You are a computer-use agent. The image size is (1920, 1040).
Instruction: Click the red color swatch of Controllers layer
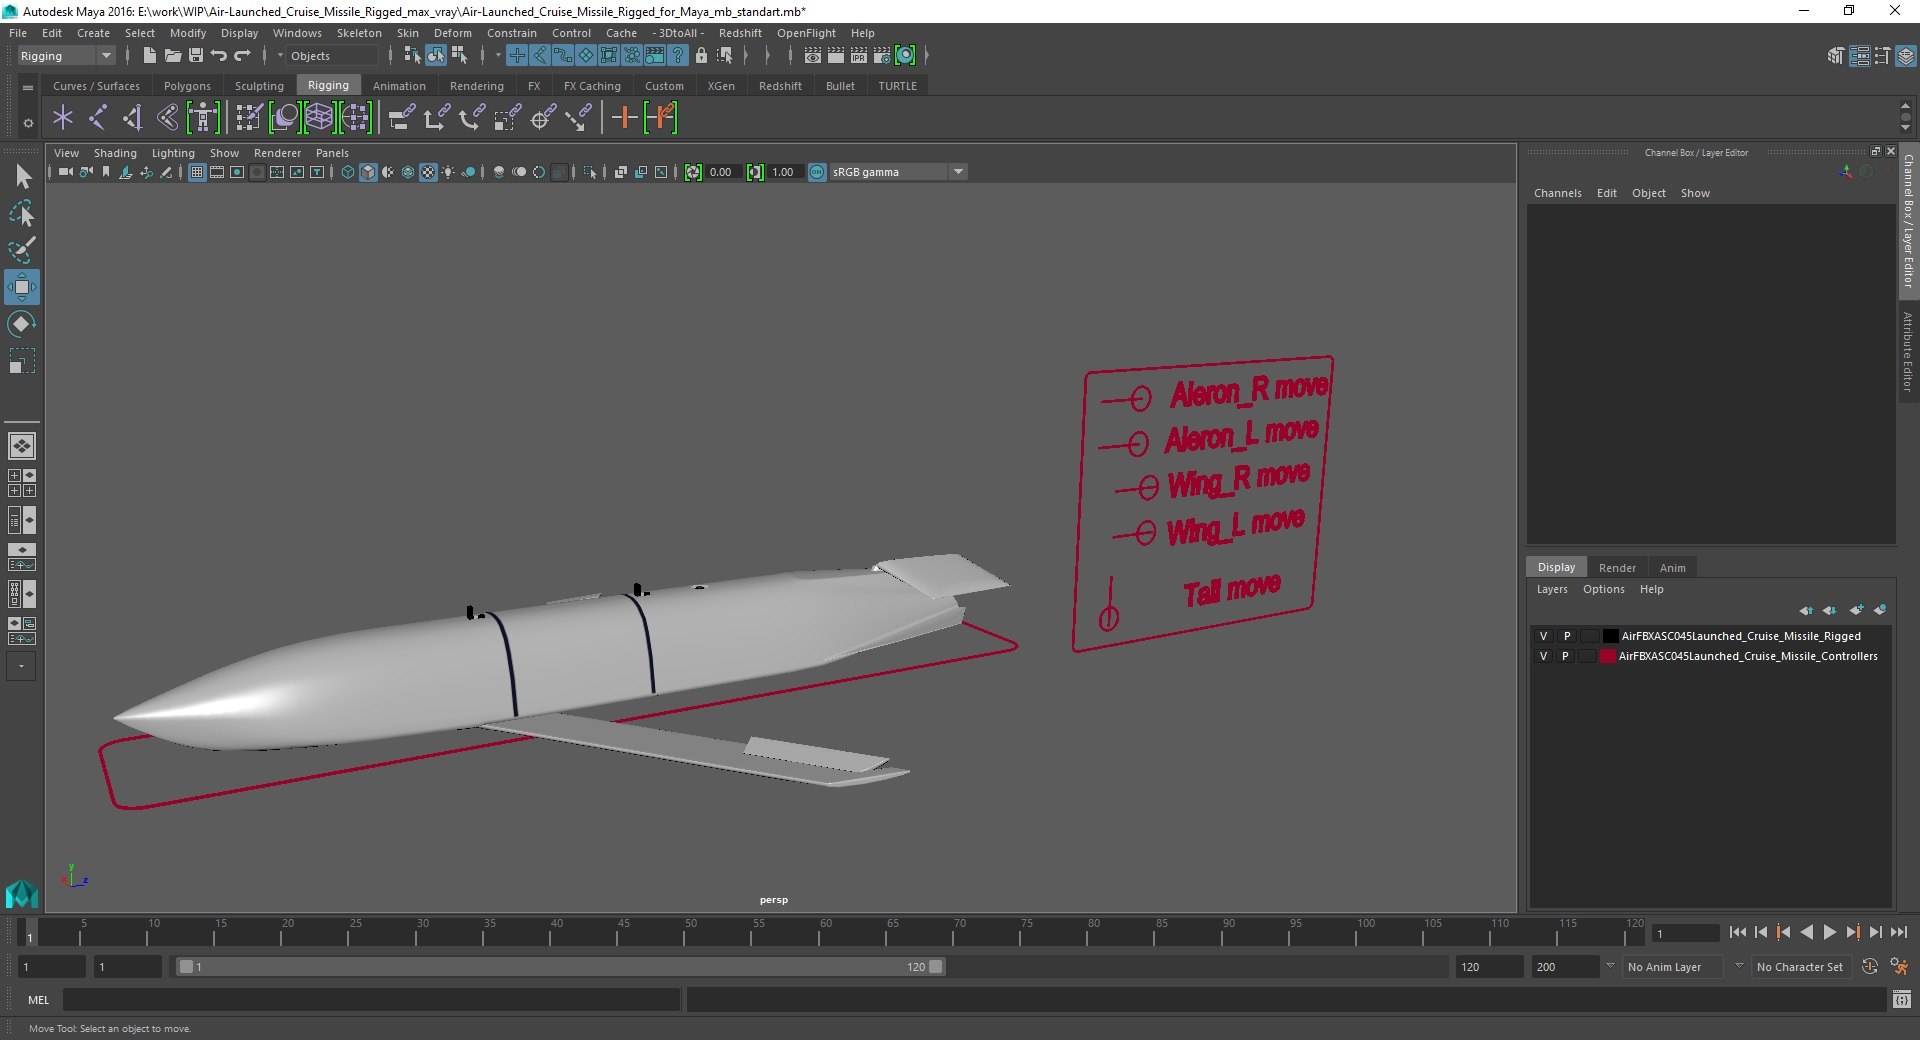(x=1608, y=656)
